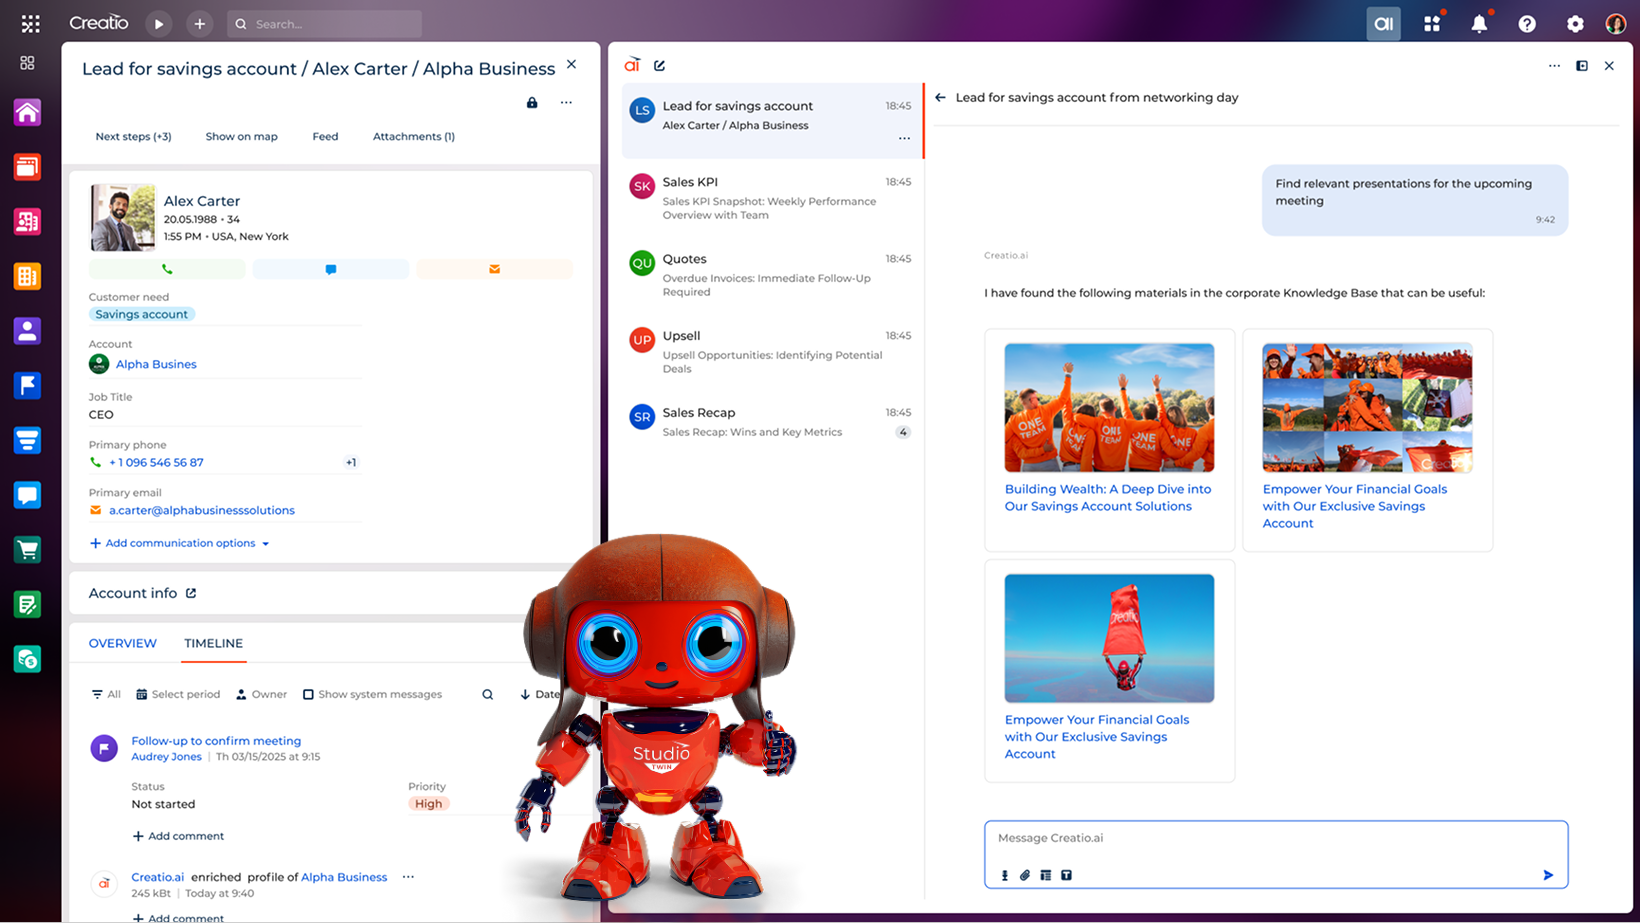Click the notifications bell in the top bar

(x=1481, y=23)
